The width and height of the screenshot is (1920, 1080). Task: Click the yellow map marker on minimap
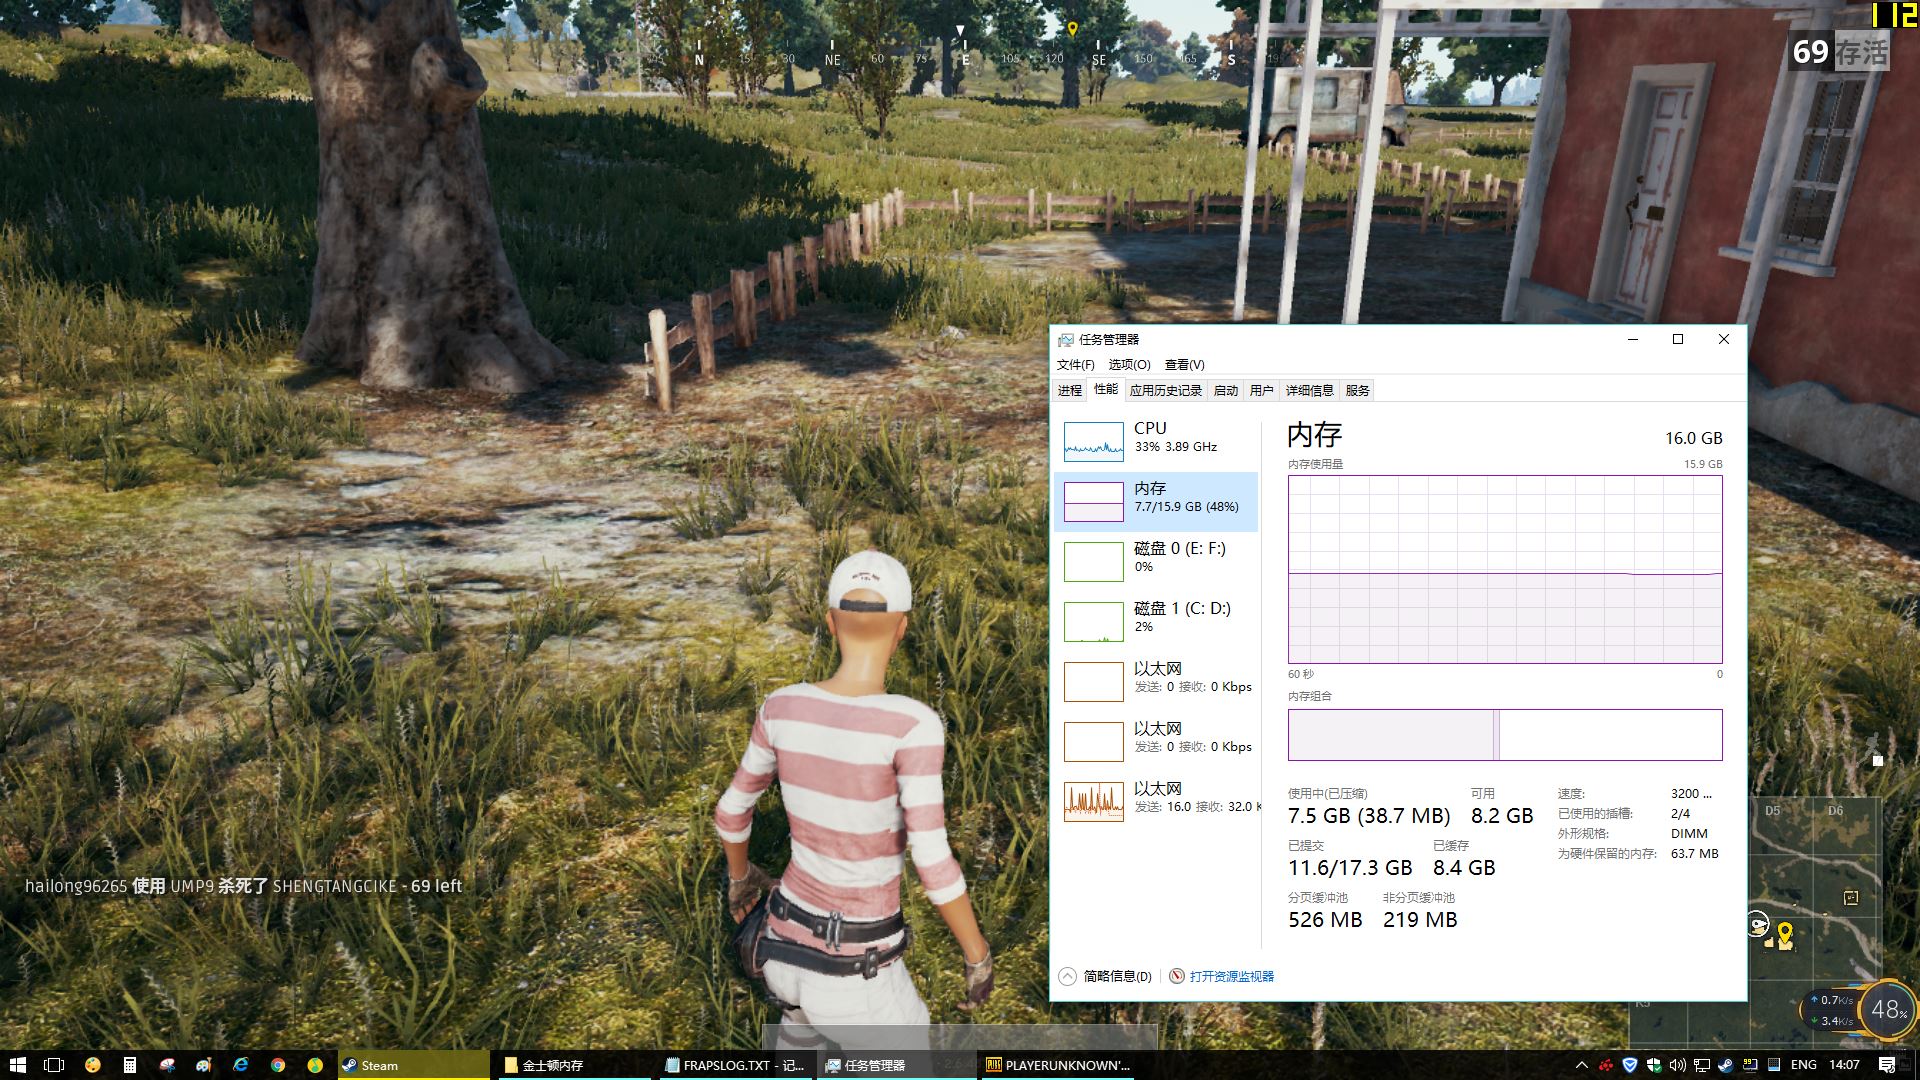pos(1785,933)
